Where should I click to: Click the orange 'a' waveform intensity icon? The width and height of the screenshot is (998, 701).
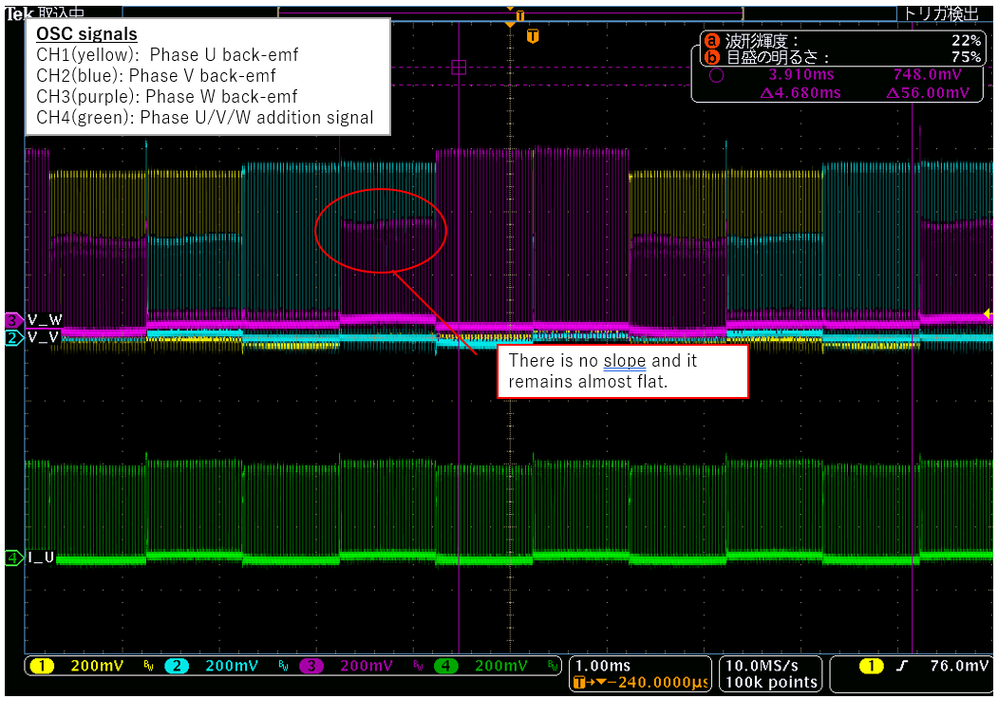click(x=710, y=41)
